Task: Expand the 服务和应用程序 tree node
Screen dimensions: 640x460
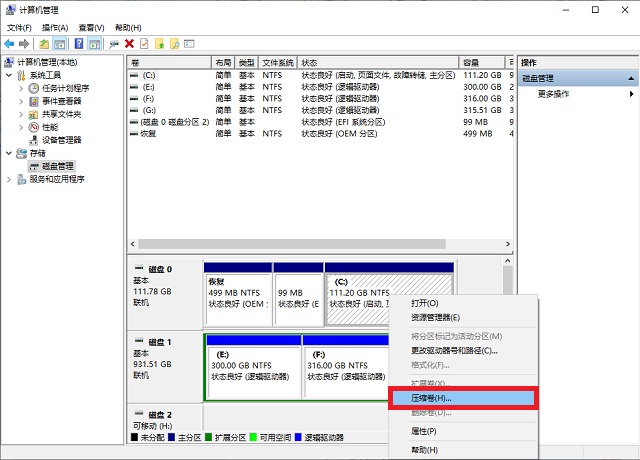Action: 10,179
